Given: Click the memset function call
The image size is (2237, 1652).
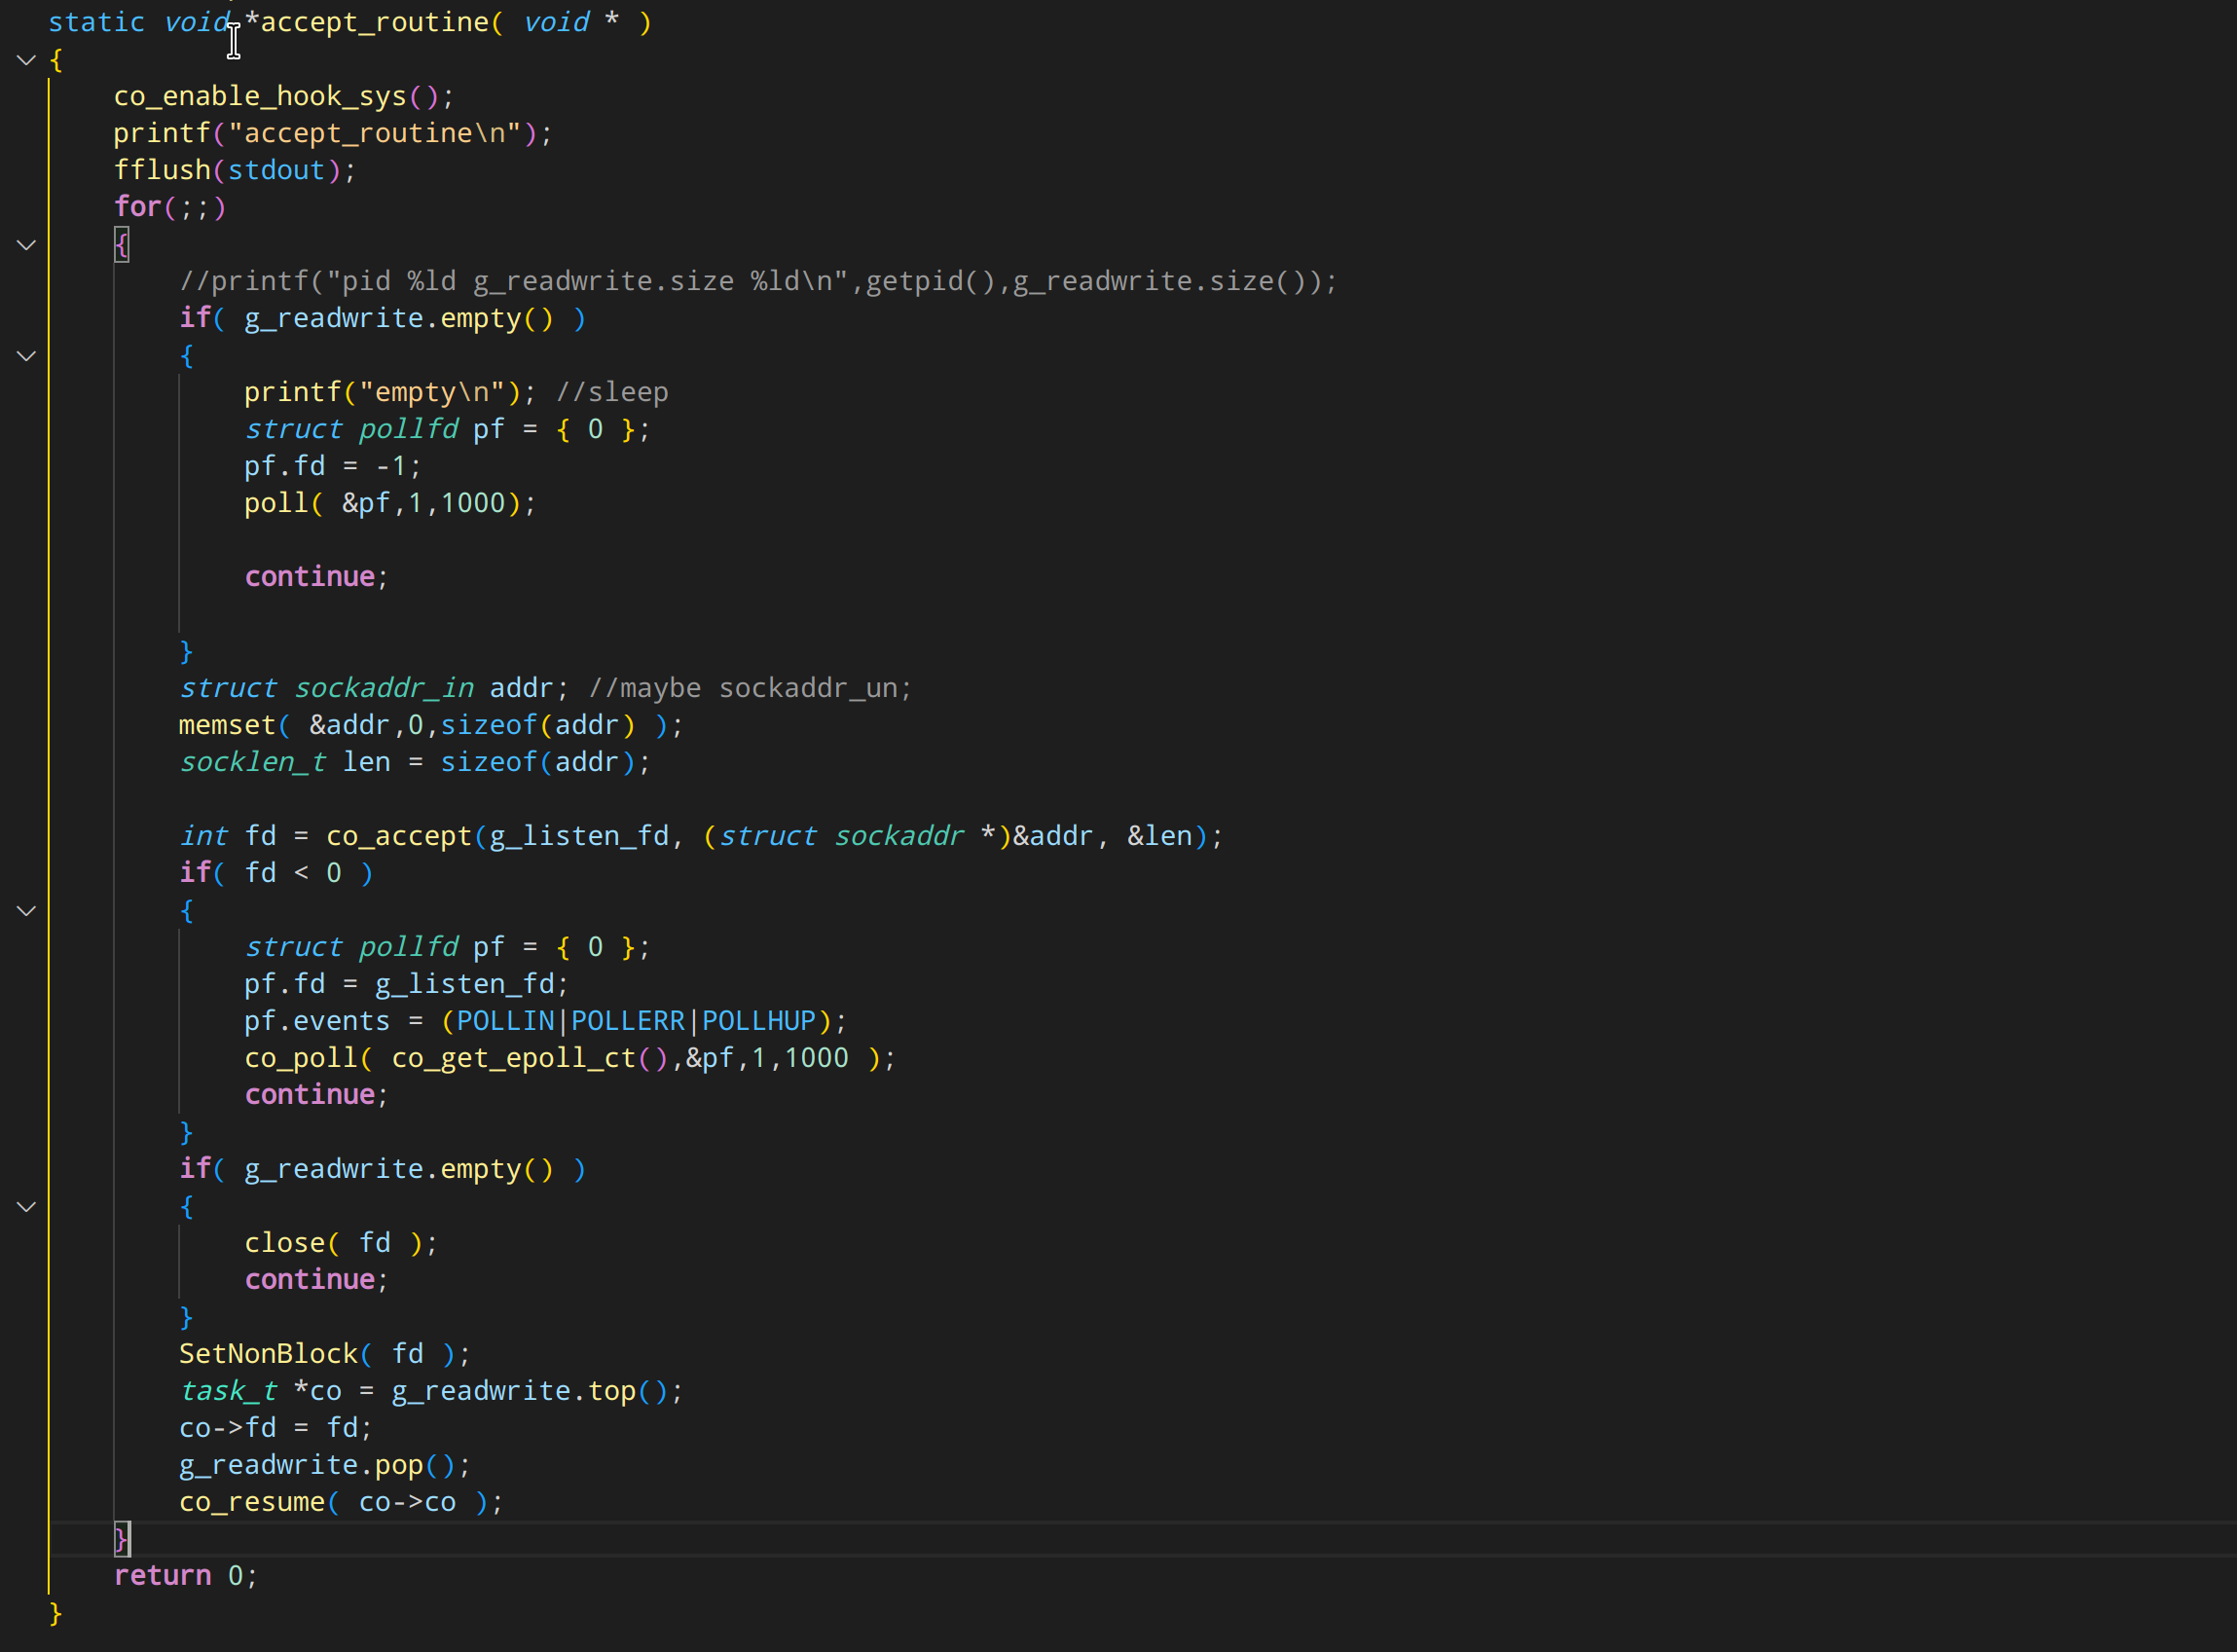Looking at the screenshot, I should tap(227, 725).
